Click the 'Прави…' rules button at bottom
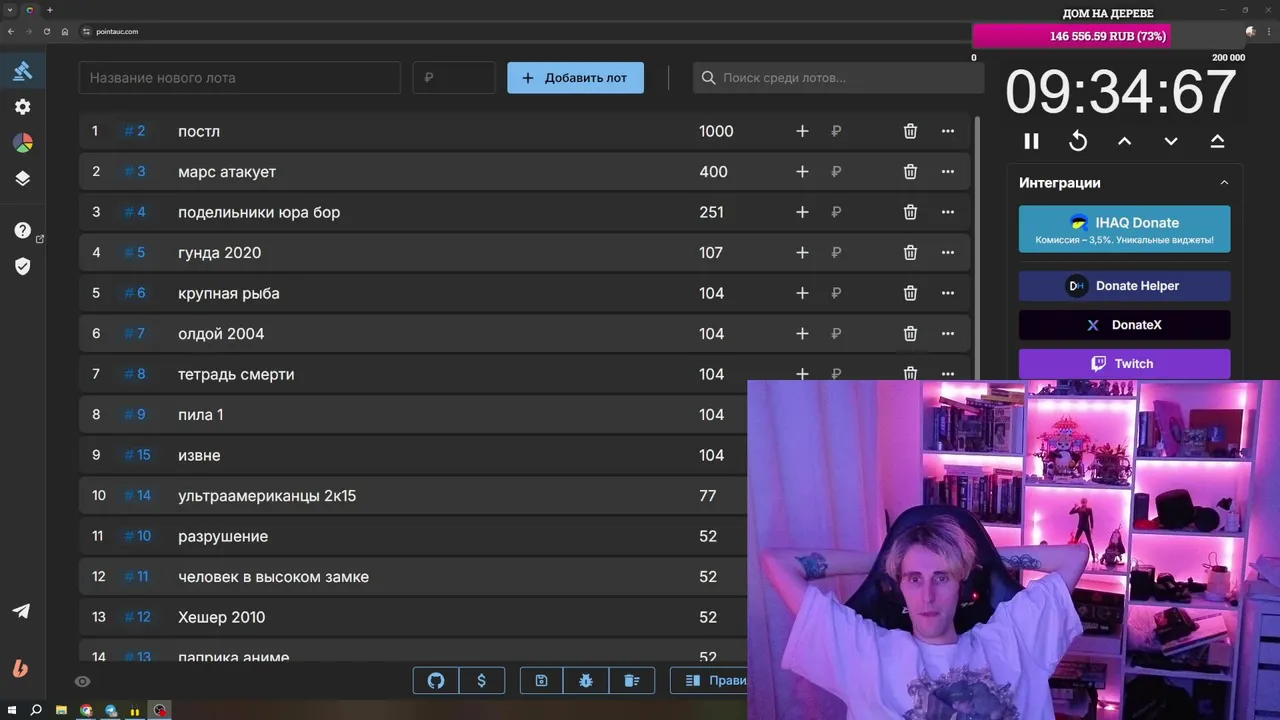The image size is (1280, 720). 708,681
